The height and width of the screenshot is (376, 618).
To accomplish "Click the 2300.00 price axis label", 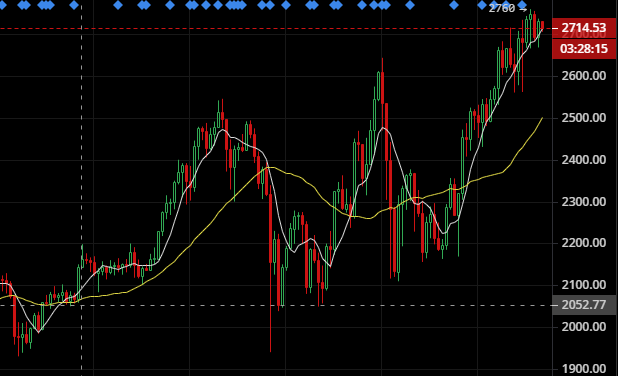I will [x=584, y=202].
